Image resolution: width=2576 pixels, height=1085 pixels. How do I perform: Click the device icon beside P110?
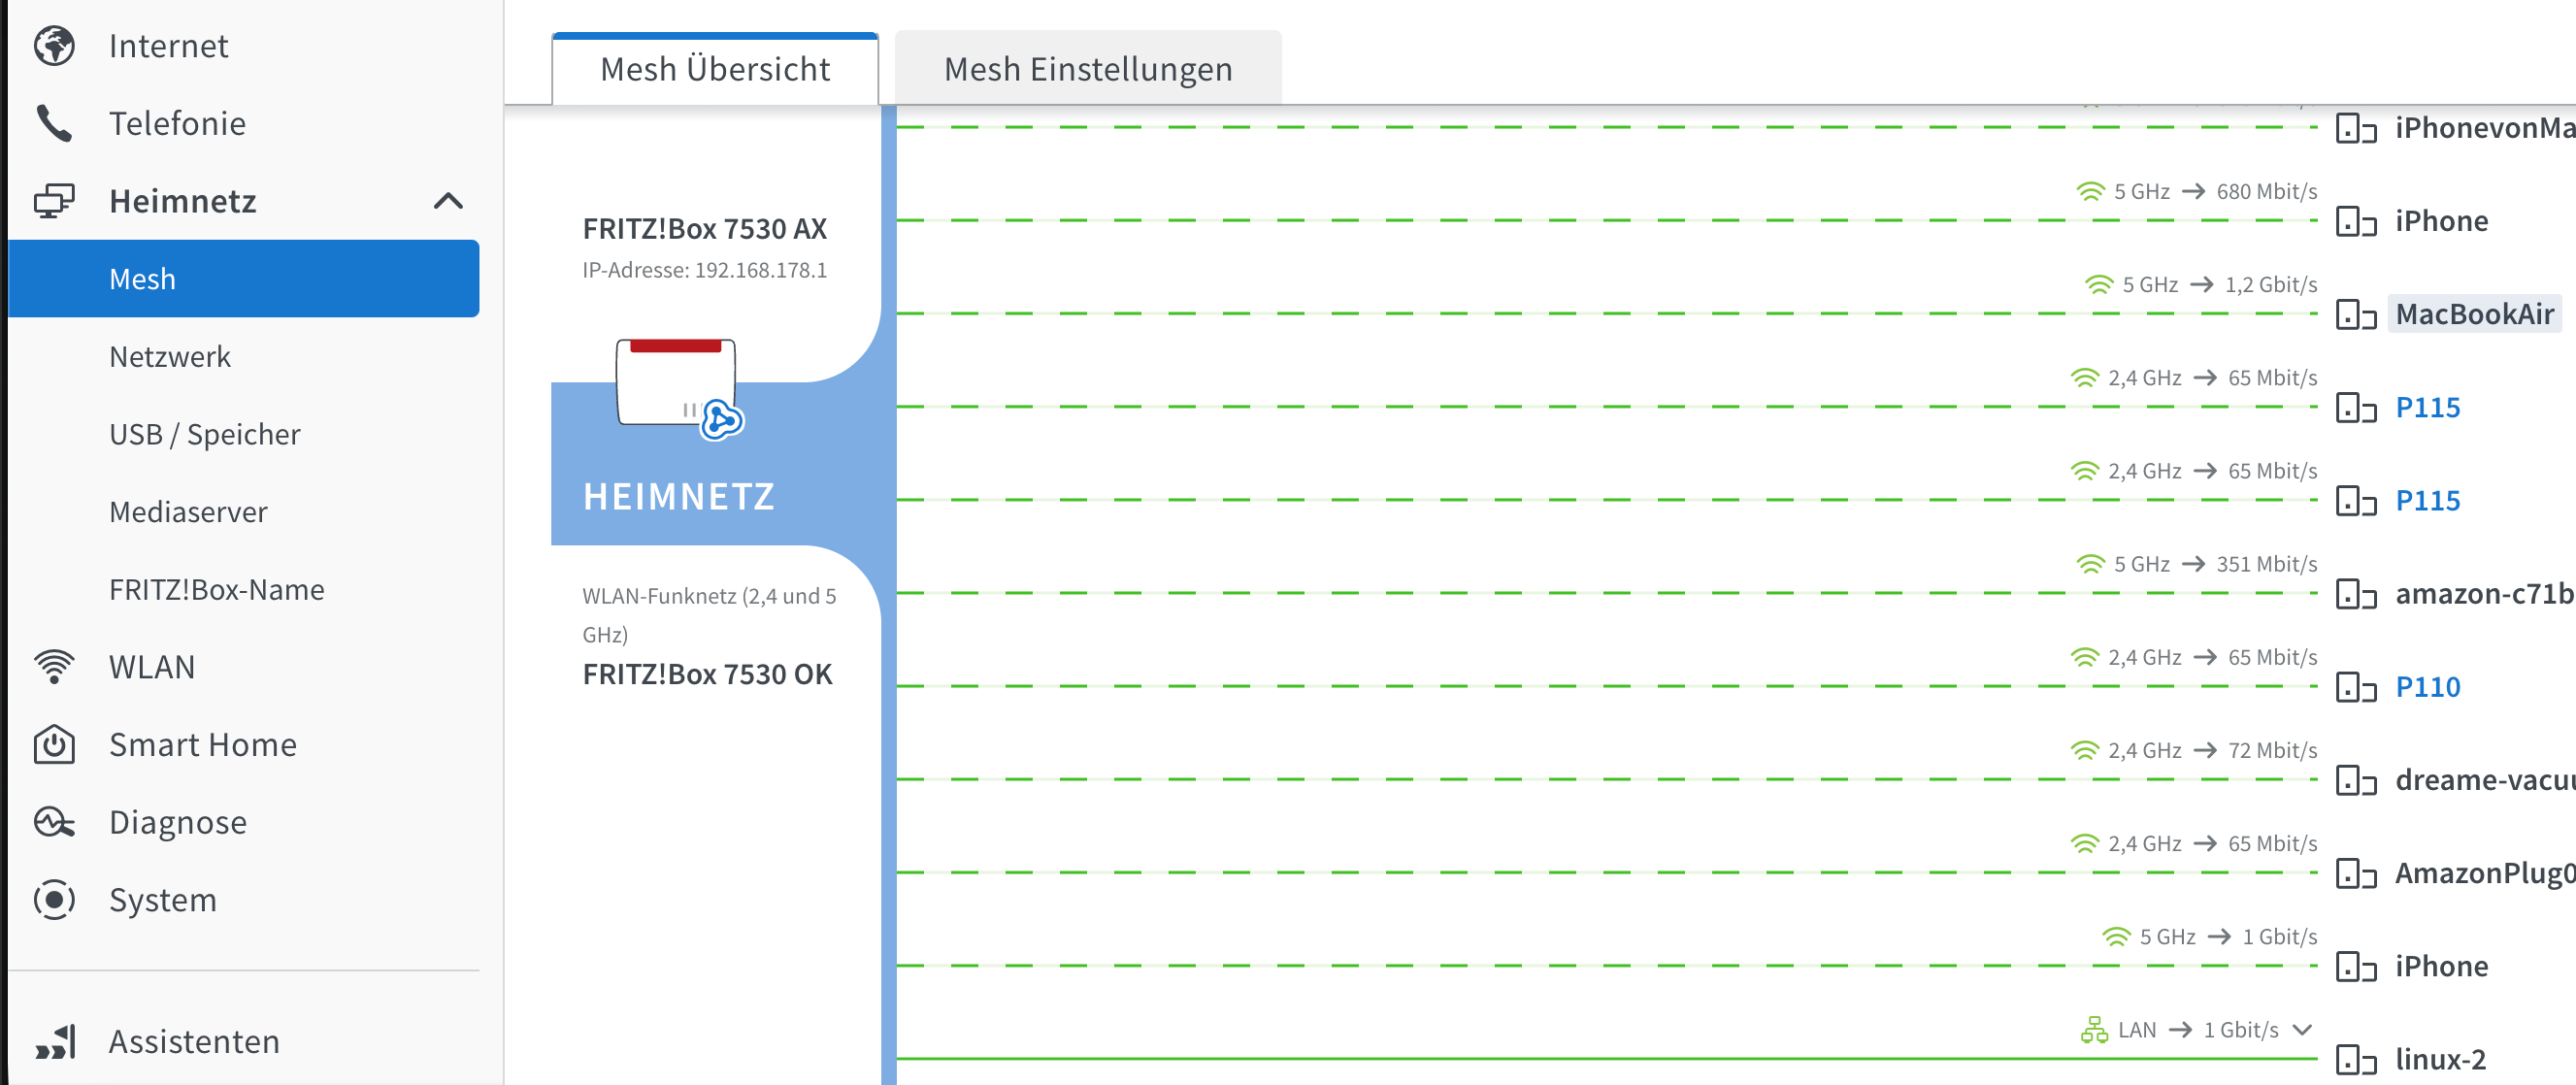(2356, 688)
